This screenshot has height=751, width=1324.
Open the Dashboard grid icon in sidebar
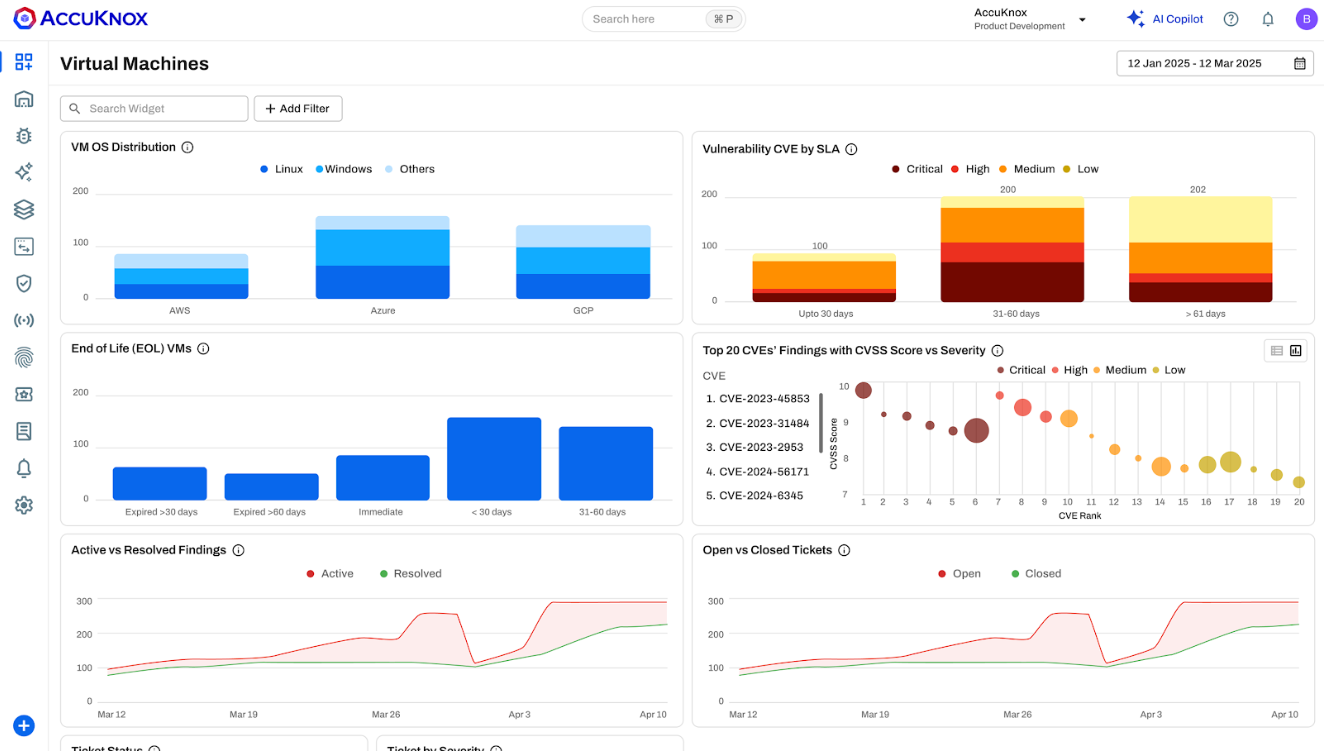pyautogui.click(x=24, y=62)
